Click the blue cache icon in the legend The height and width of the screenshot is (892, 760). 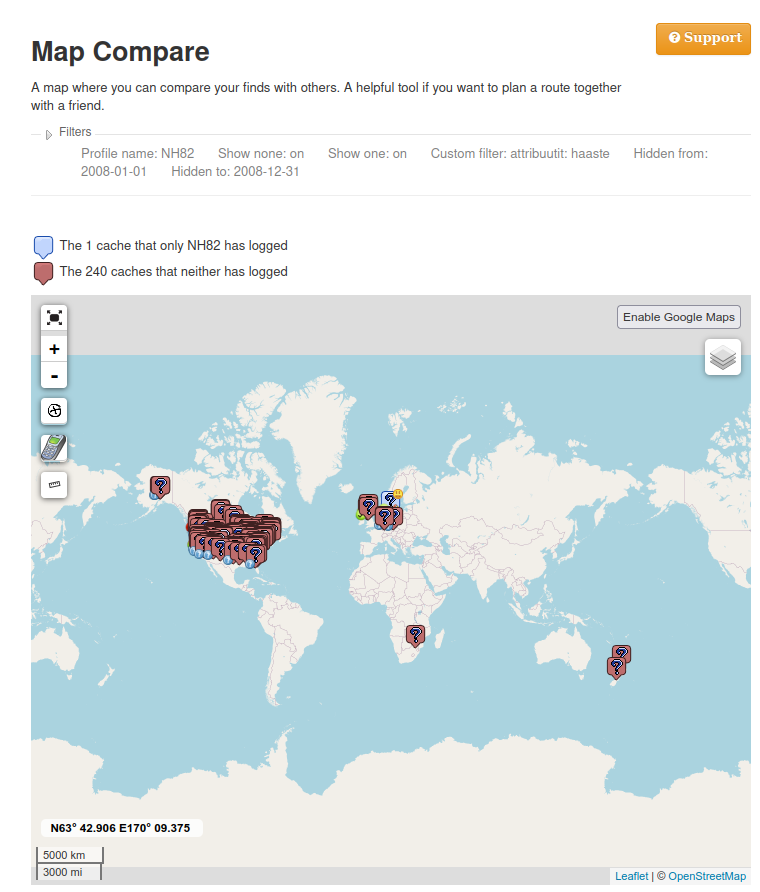coord(43,246)
